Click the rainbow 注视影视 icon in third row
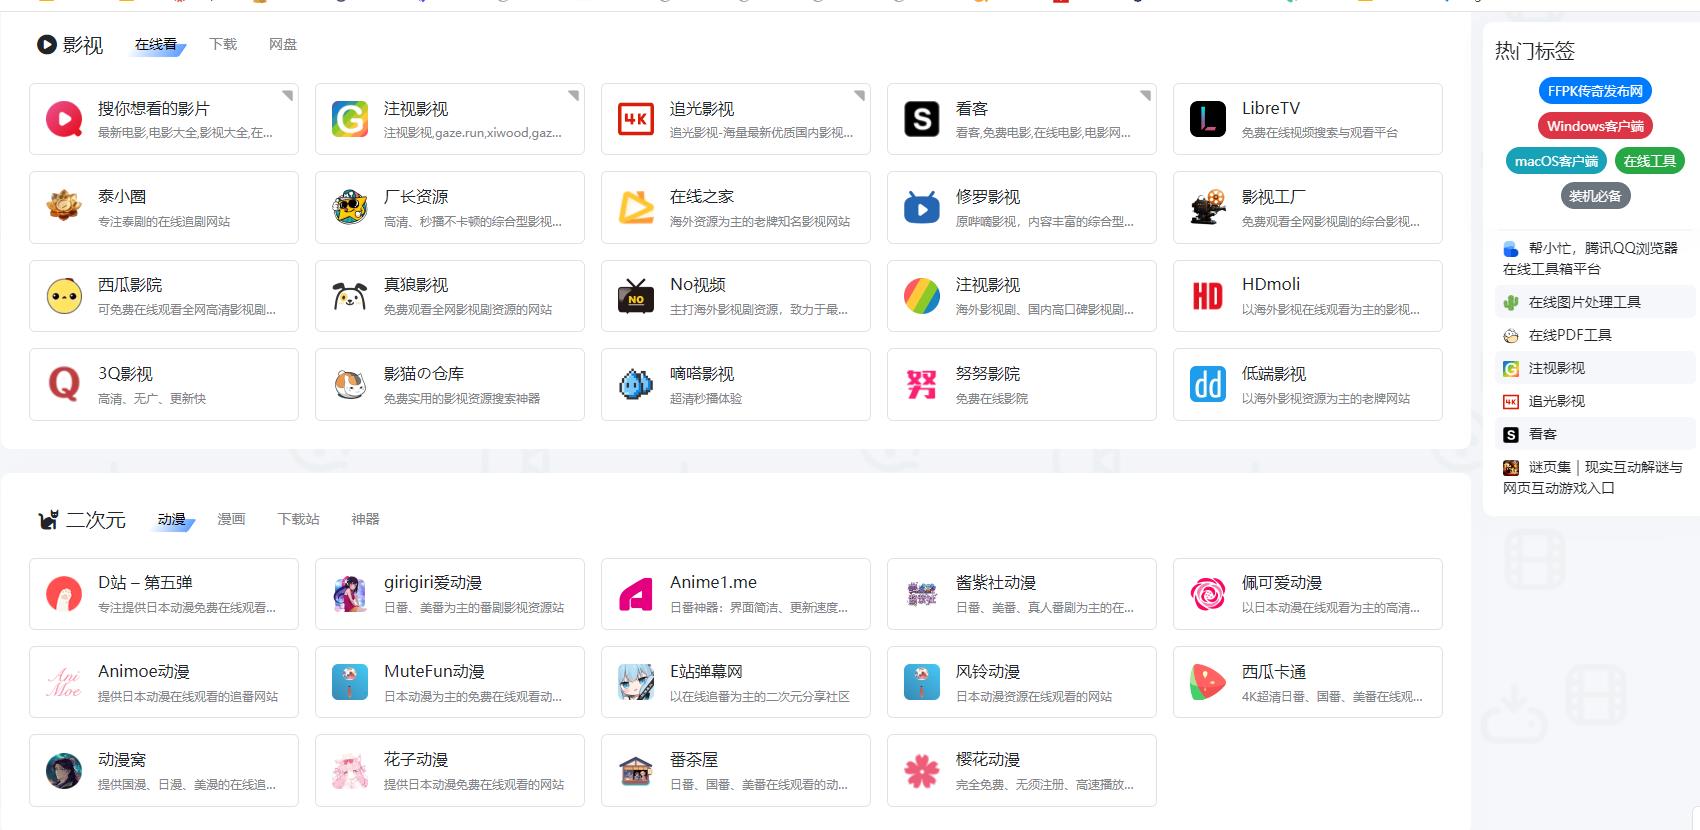Image resolution: width=1700 pixels, height=830 pixels. pyautogui.click(x=922, y=296)
